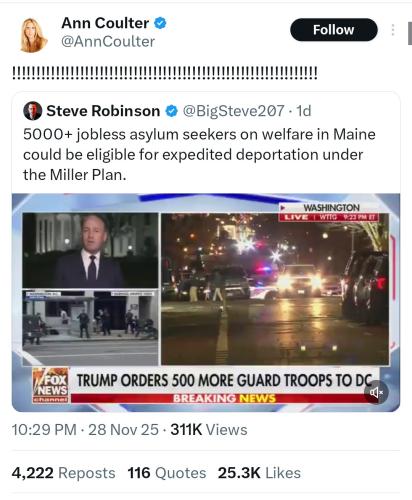412x500 pixels.
Task: Click the Ann Coulter display name
Action: click(105, 23)
